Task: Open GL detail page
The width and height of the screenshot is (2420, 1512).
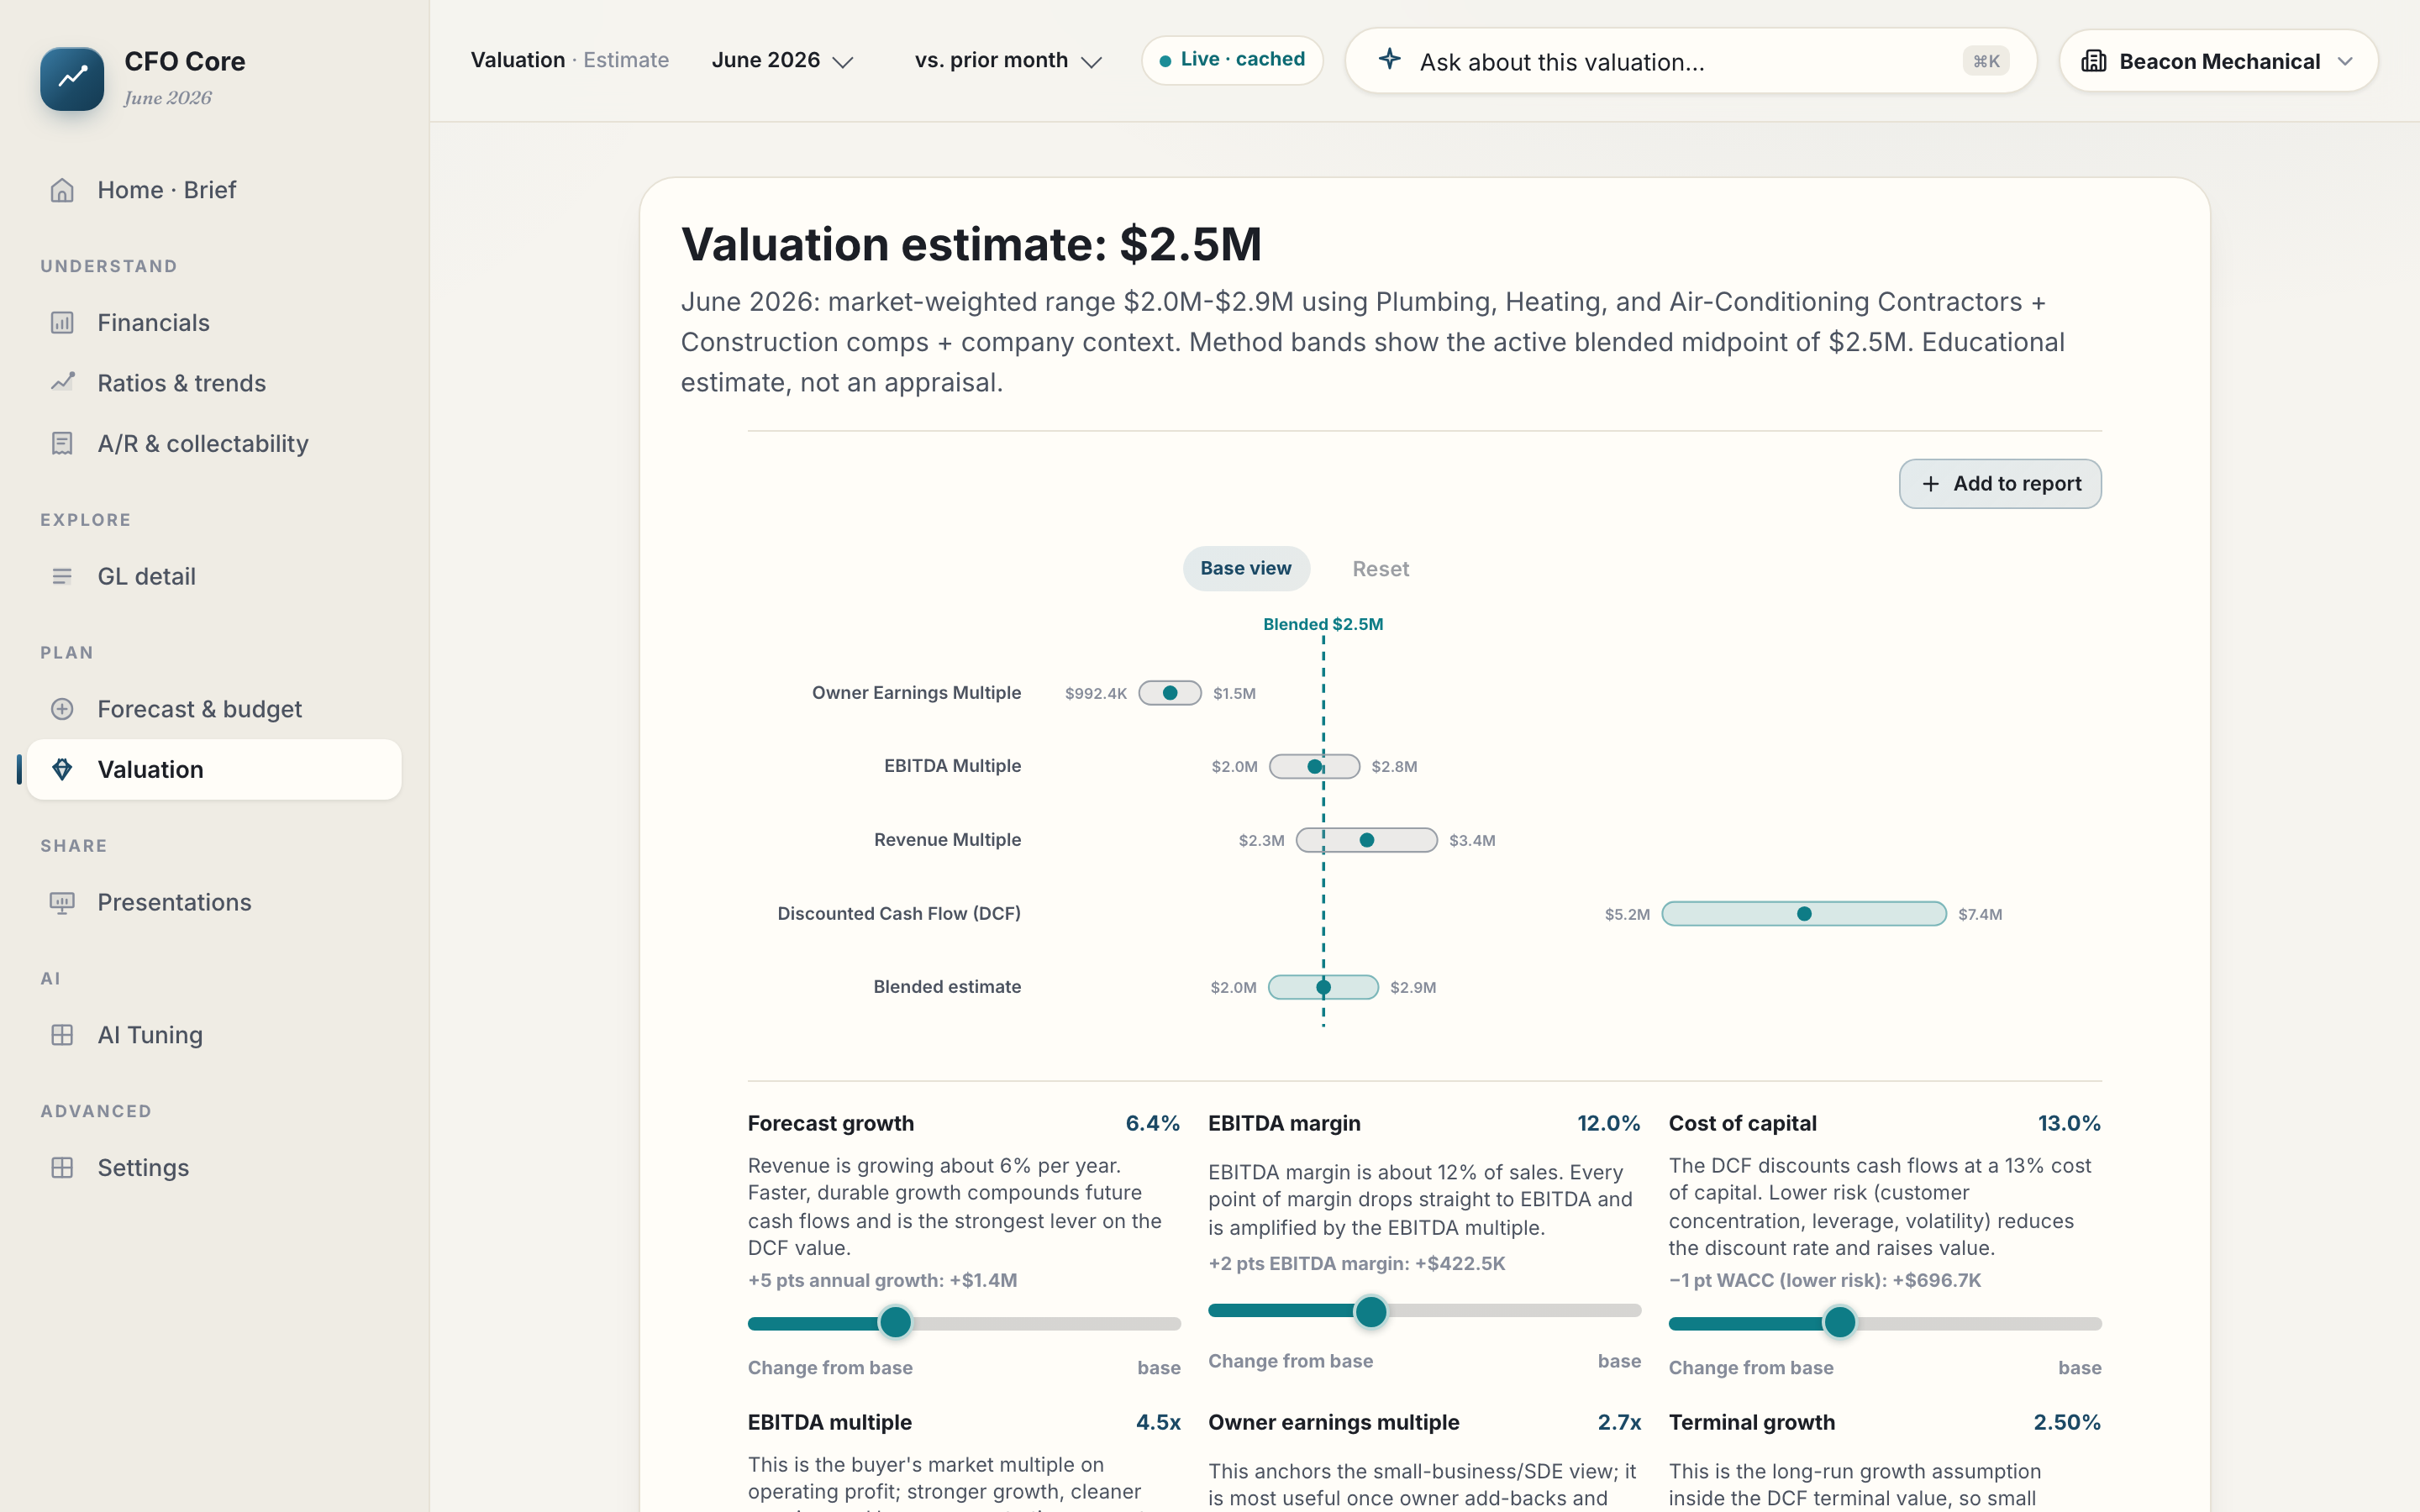Action: [214, 576]
